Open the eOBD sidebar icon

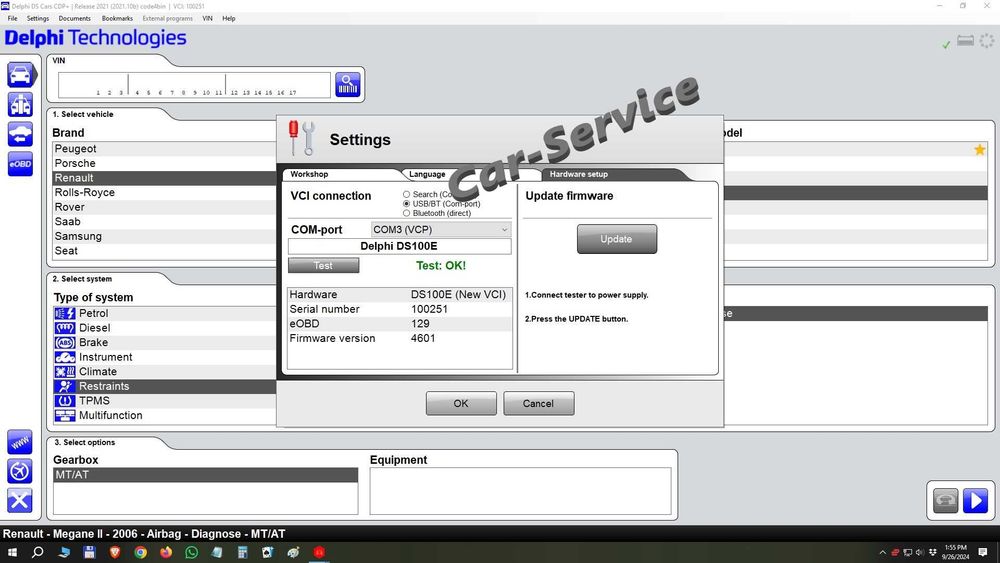(20, 164)
